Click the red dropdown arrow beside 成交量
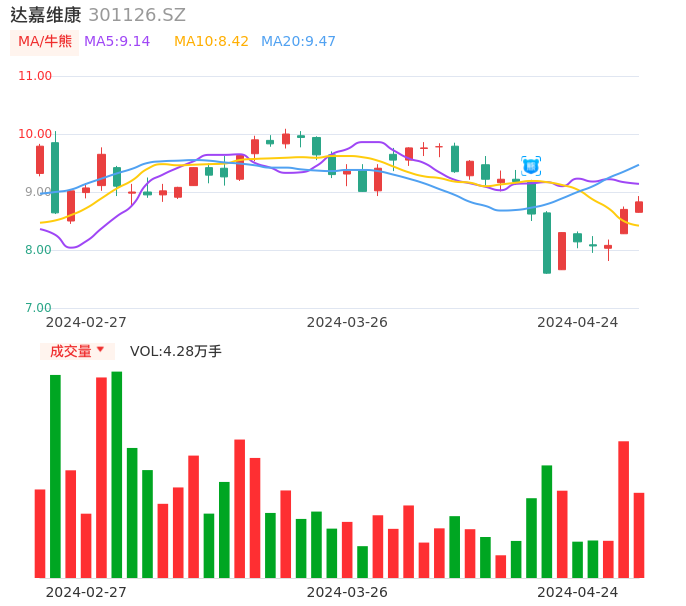The height and width of the screenshot is (606, 686). tap(100, 351)
